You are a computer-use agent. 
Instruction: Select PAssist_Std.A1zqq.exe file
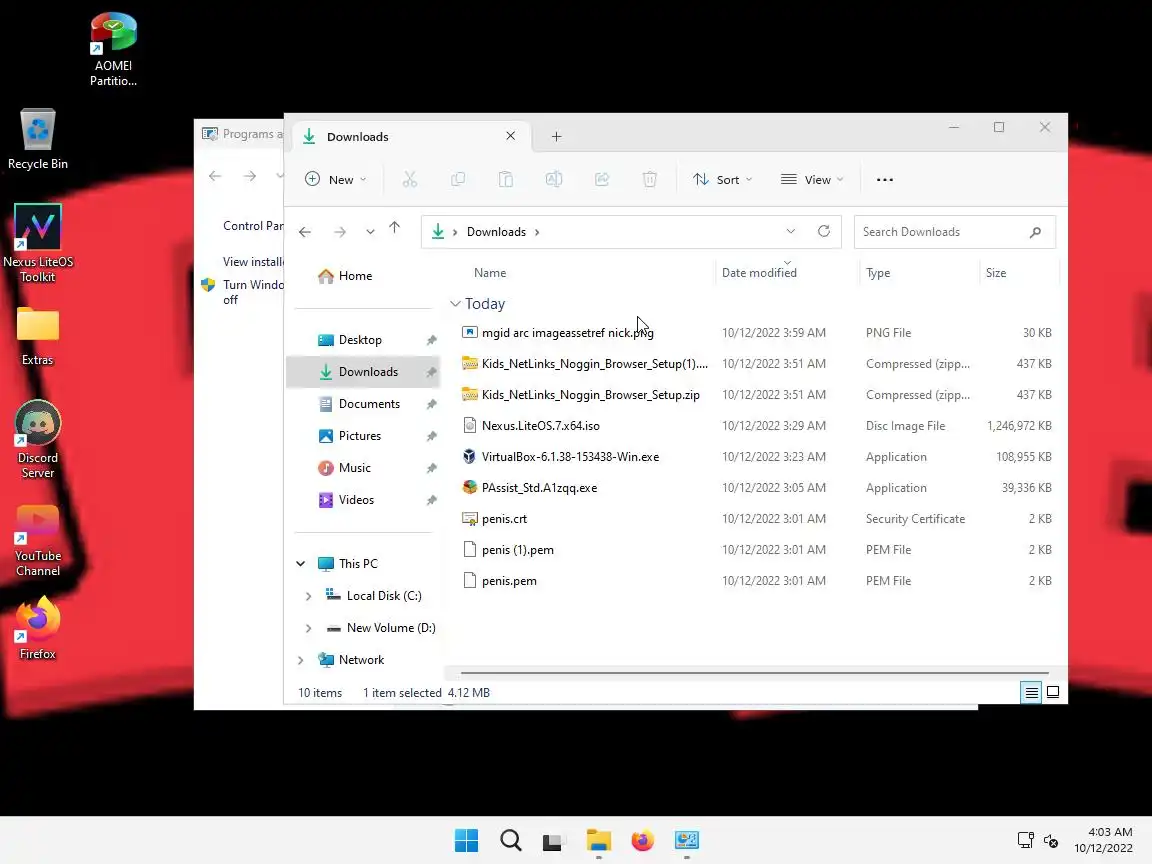tap(757, 488)
